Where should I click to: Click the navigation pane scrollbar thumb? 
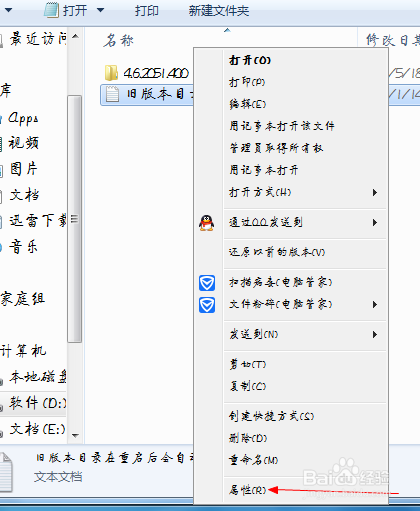(75, 219)
